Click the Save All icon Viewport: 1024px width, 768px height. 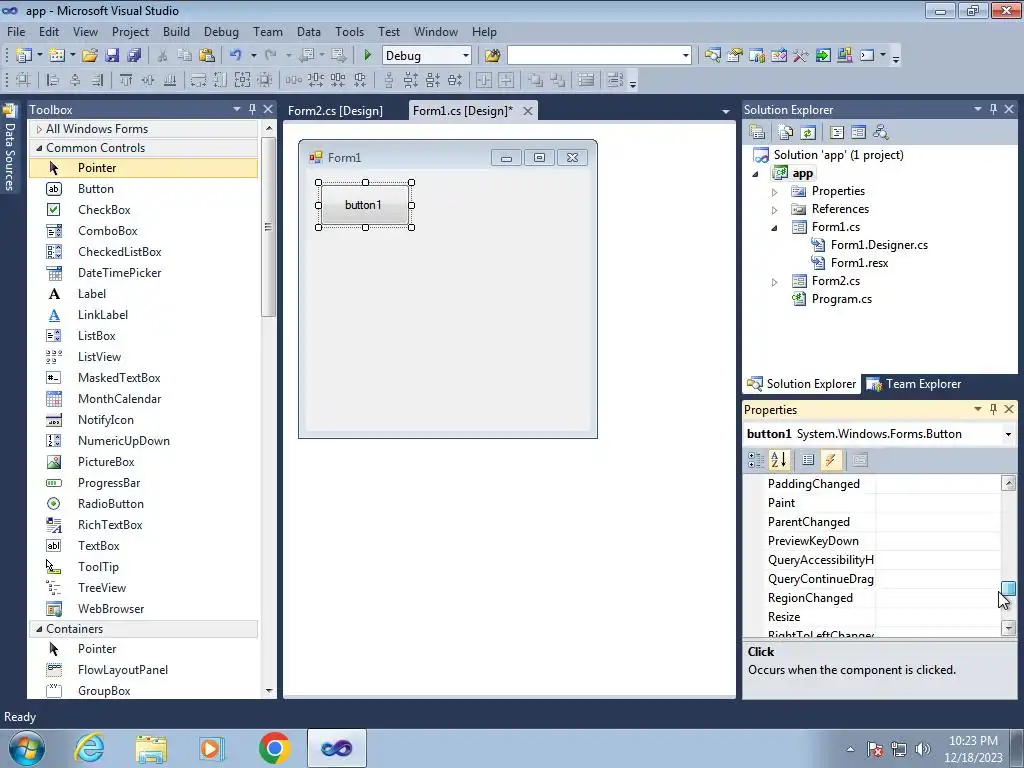tap(134, 56)
